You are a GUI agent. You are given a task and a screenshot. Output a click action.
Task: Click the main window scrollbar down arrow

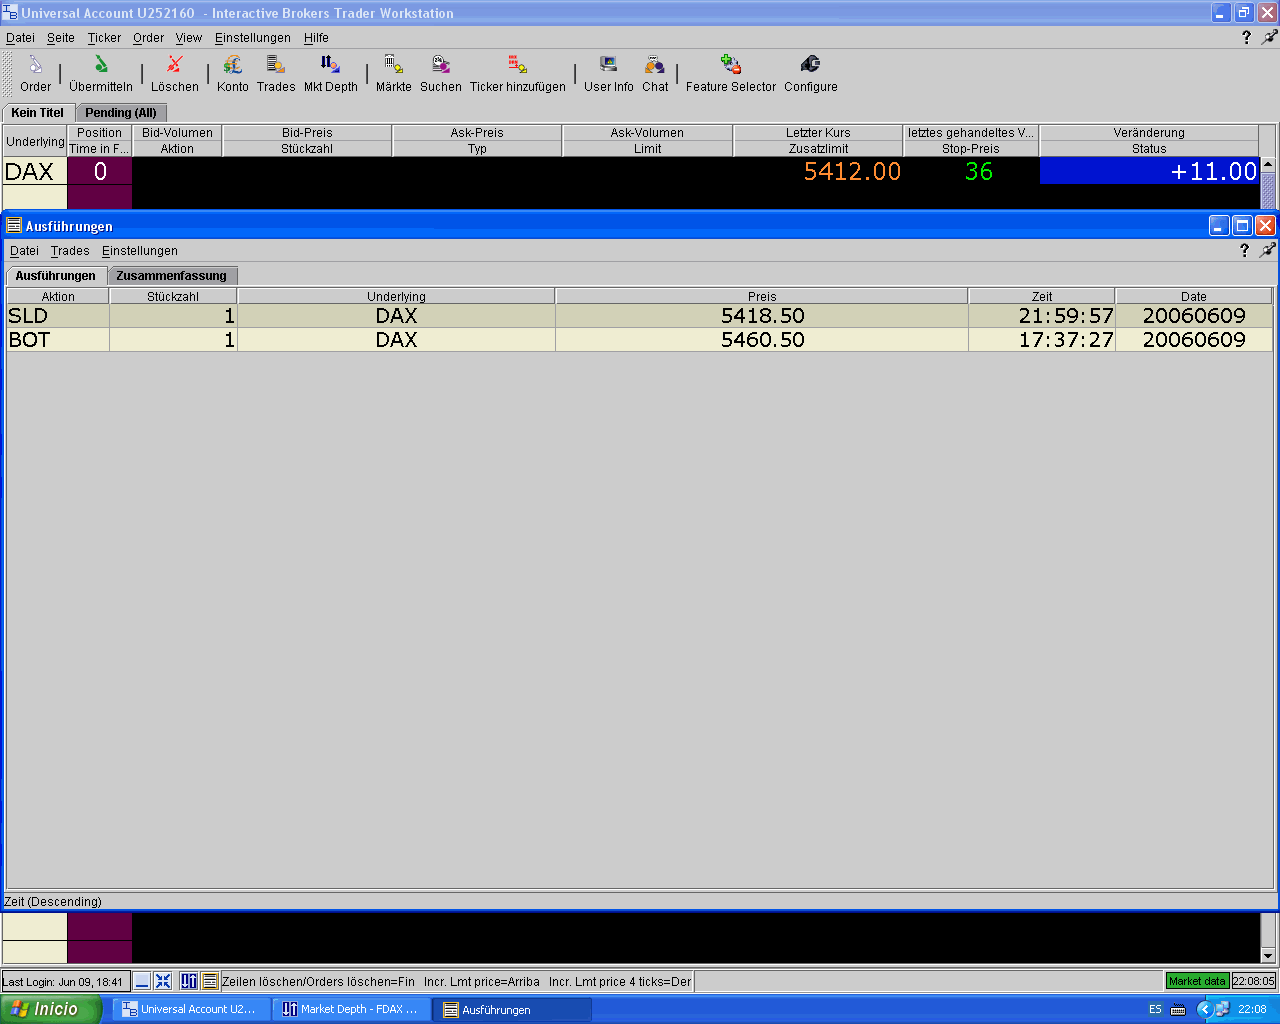[1268, 955]
